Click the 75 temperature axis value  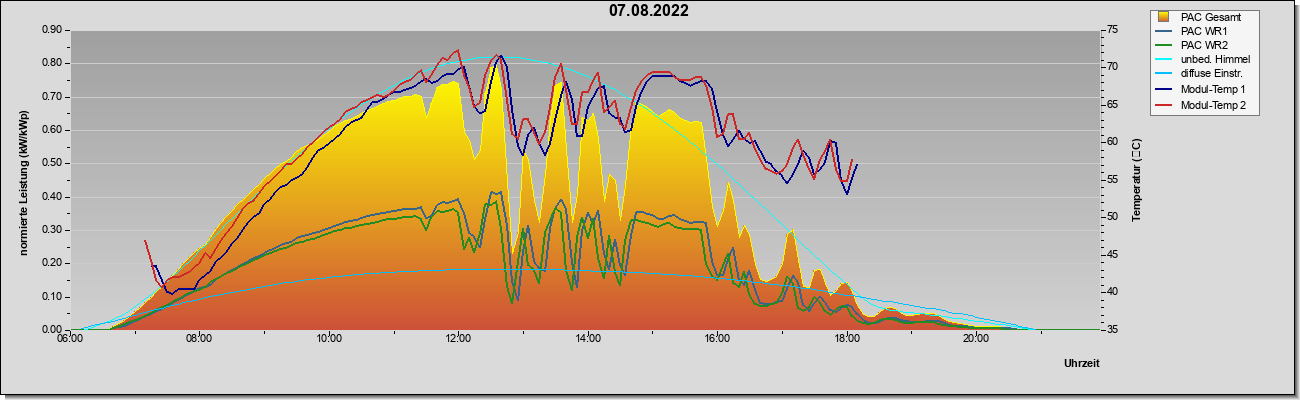click(1112, 30)
